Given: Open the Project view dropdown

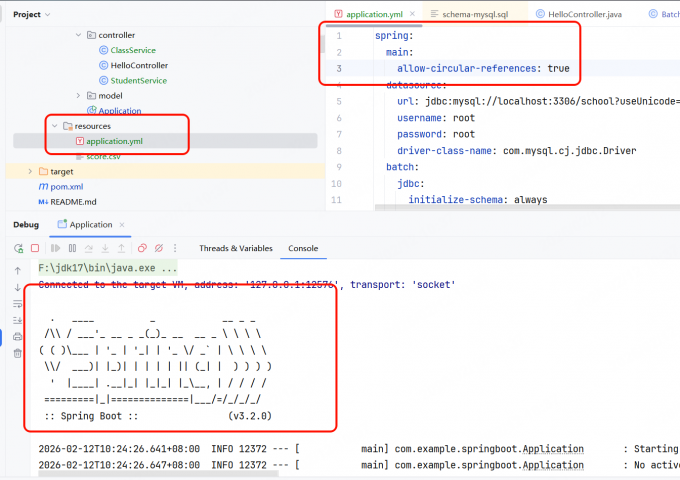Looking at the screenshot, I should 48,14.
